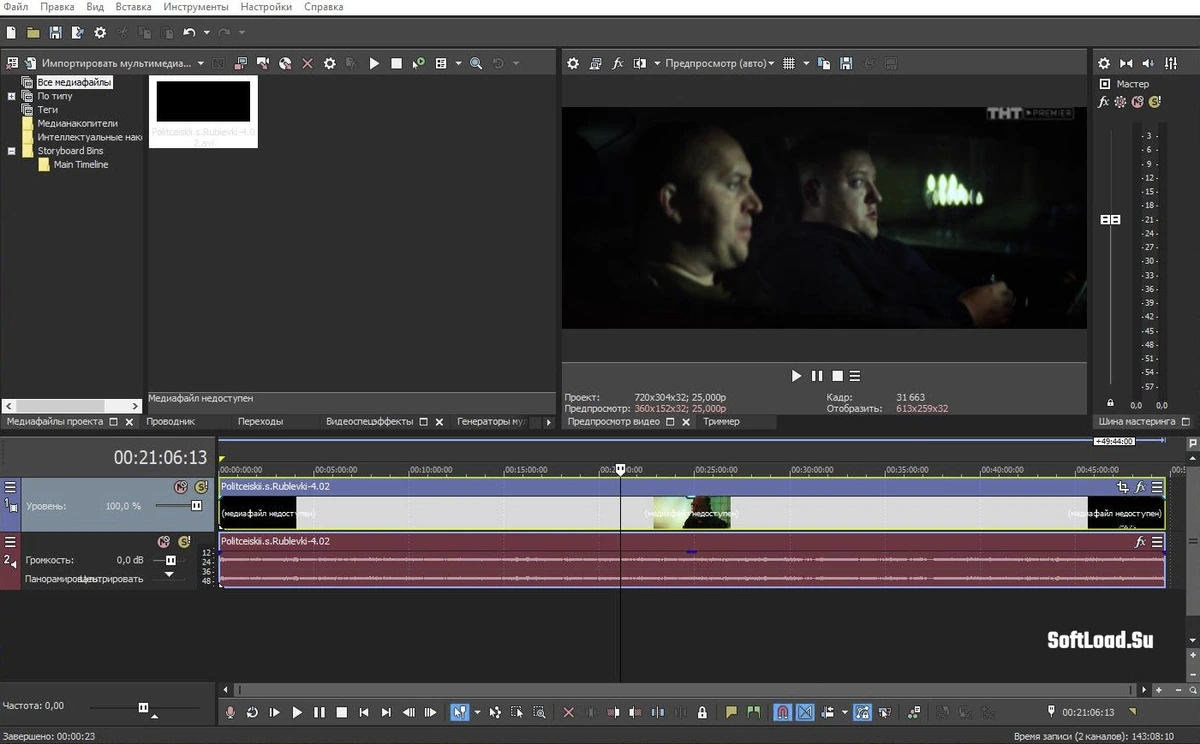Open the event pan/crop icon on video clip
1200x744 pixels.
pyautogui.click(x=1123, y=487)
